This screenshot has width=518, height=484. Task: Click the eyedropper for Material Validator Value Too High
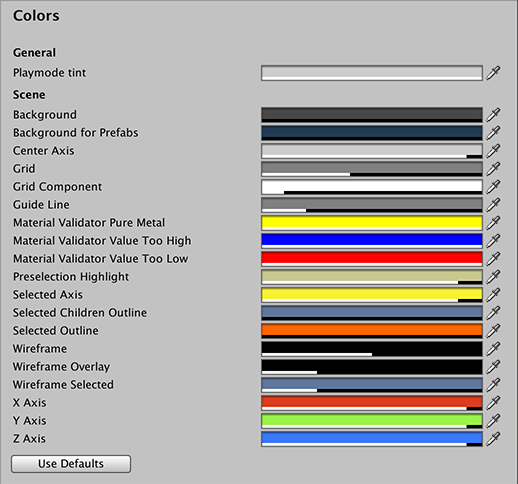(493, 241)
